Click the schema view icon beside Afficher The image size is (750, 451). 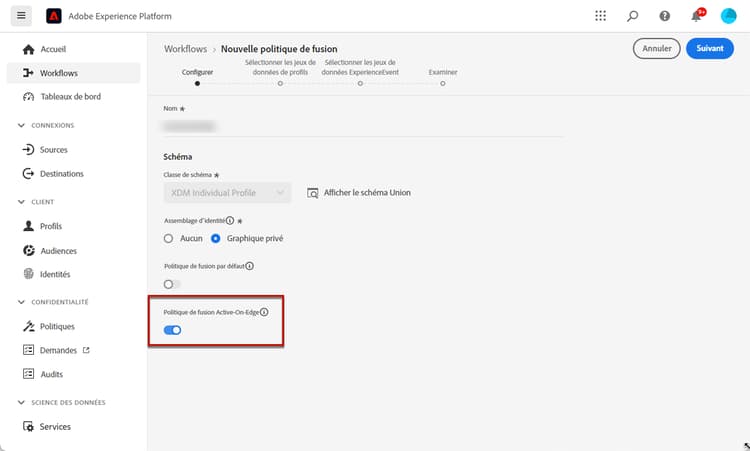(312, 193)
